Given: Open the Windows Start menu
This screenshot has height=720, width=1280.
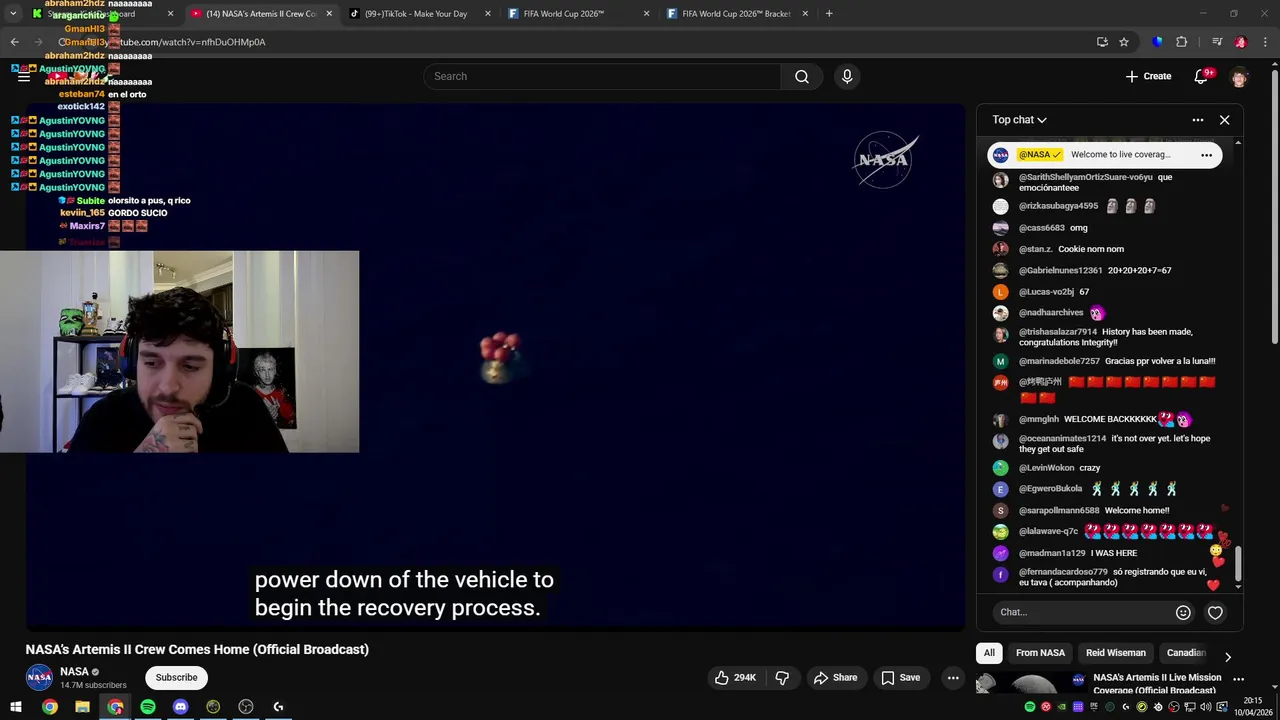Looking at the screenshot, I should point(16,707).
